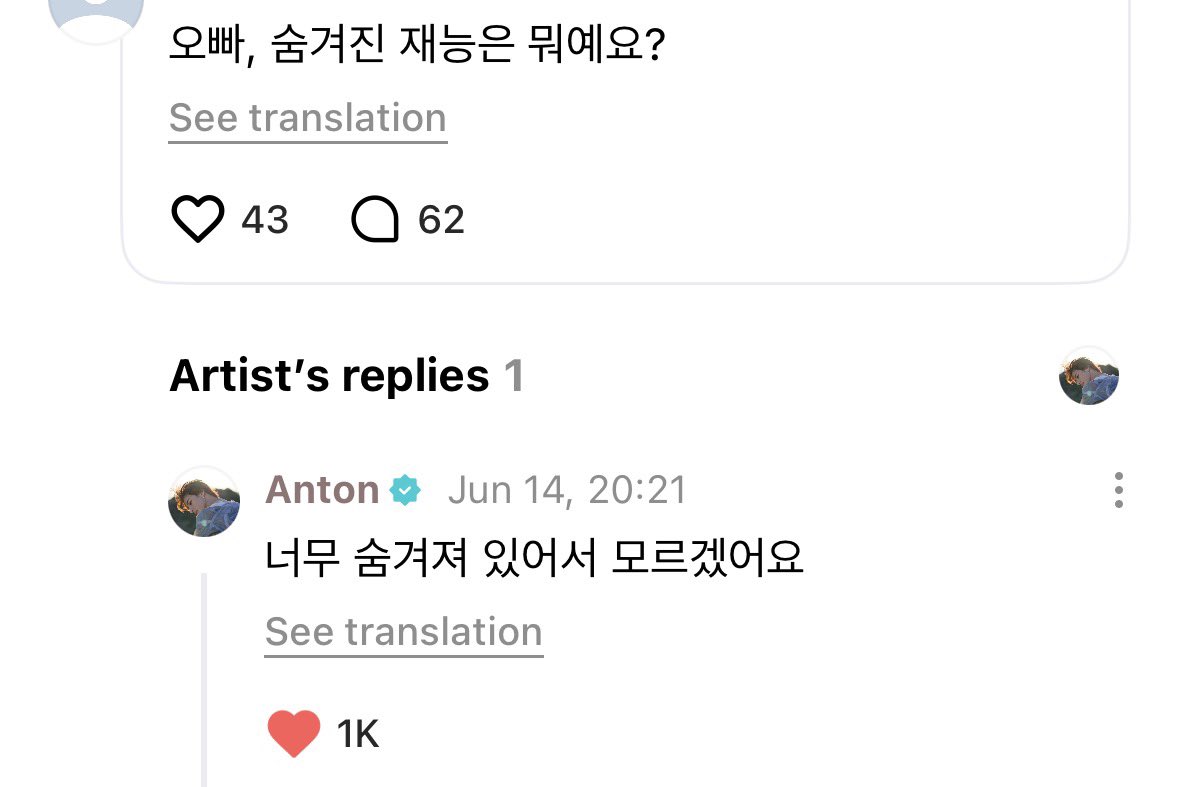Select Anton's Korean reply text
1179x787 pixels.
pyautogui.click(x=535, y=558)
